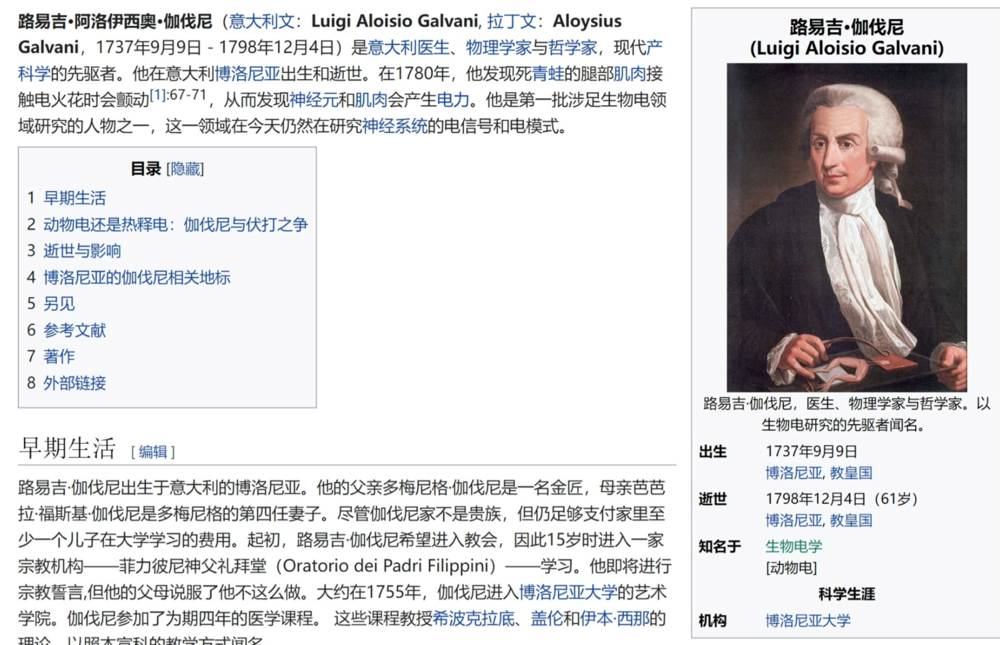
Task: Click 博洛尼亚 link in 逝世 row
Action: (794, 521)
